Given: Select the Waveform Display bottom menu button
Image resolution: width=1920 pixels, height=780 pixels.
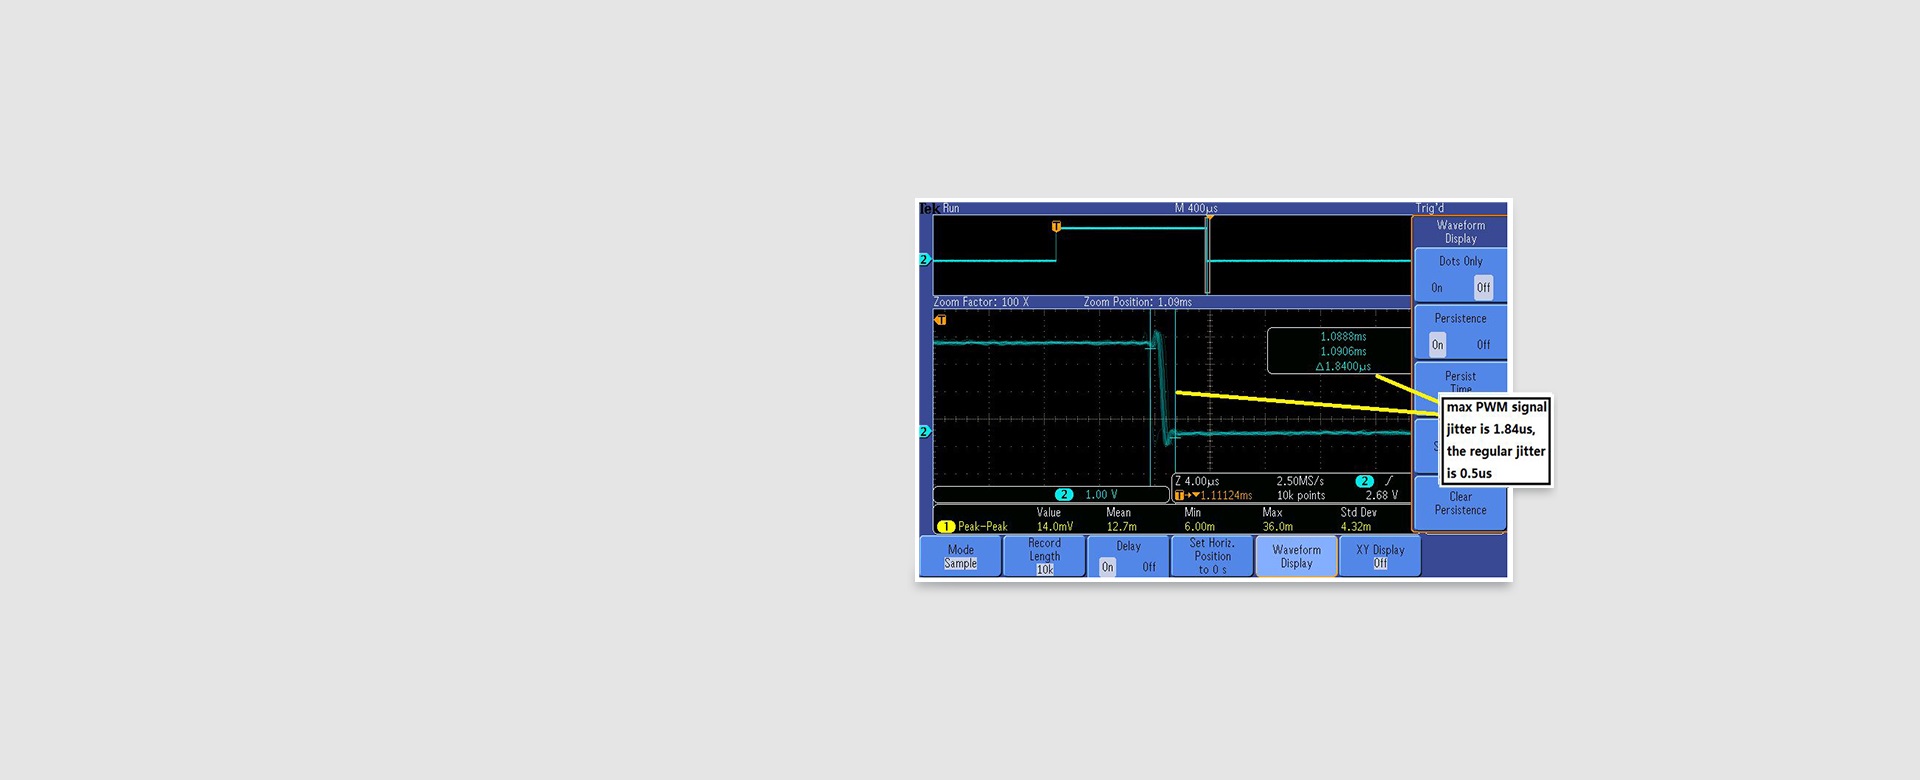Looking at the screenshot, I should 1296,557.
